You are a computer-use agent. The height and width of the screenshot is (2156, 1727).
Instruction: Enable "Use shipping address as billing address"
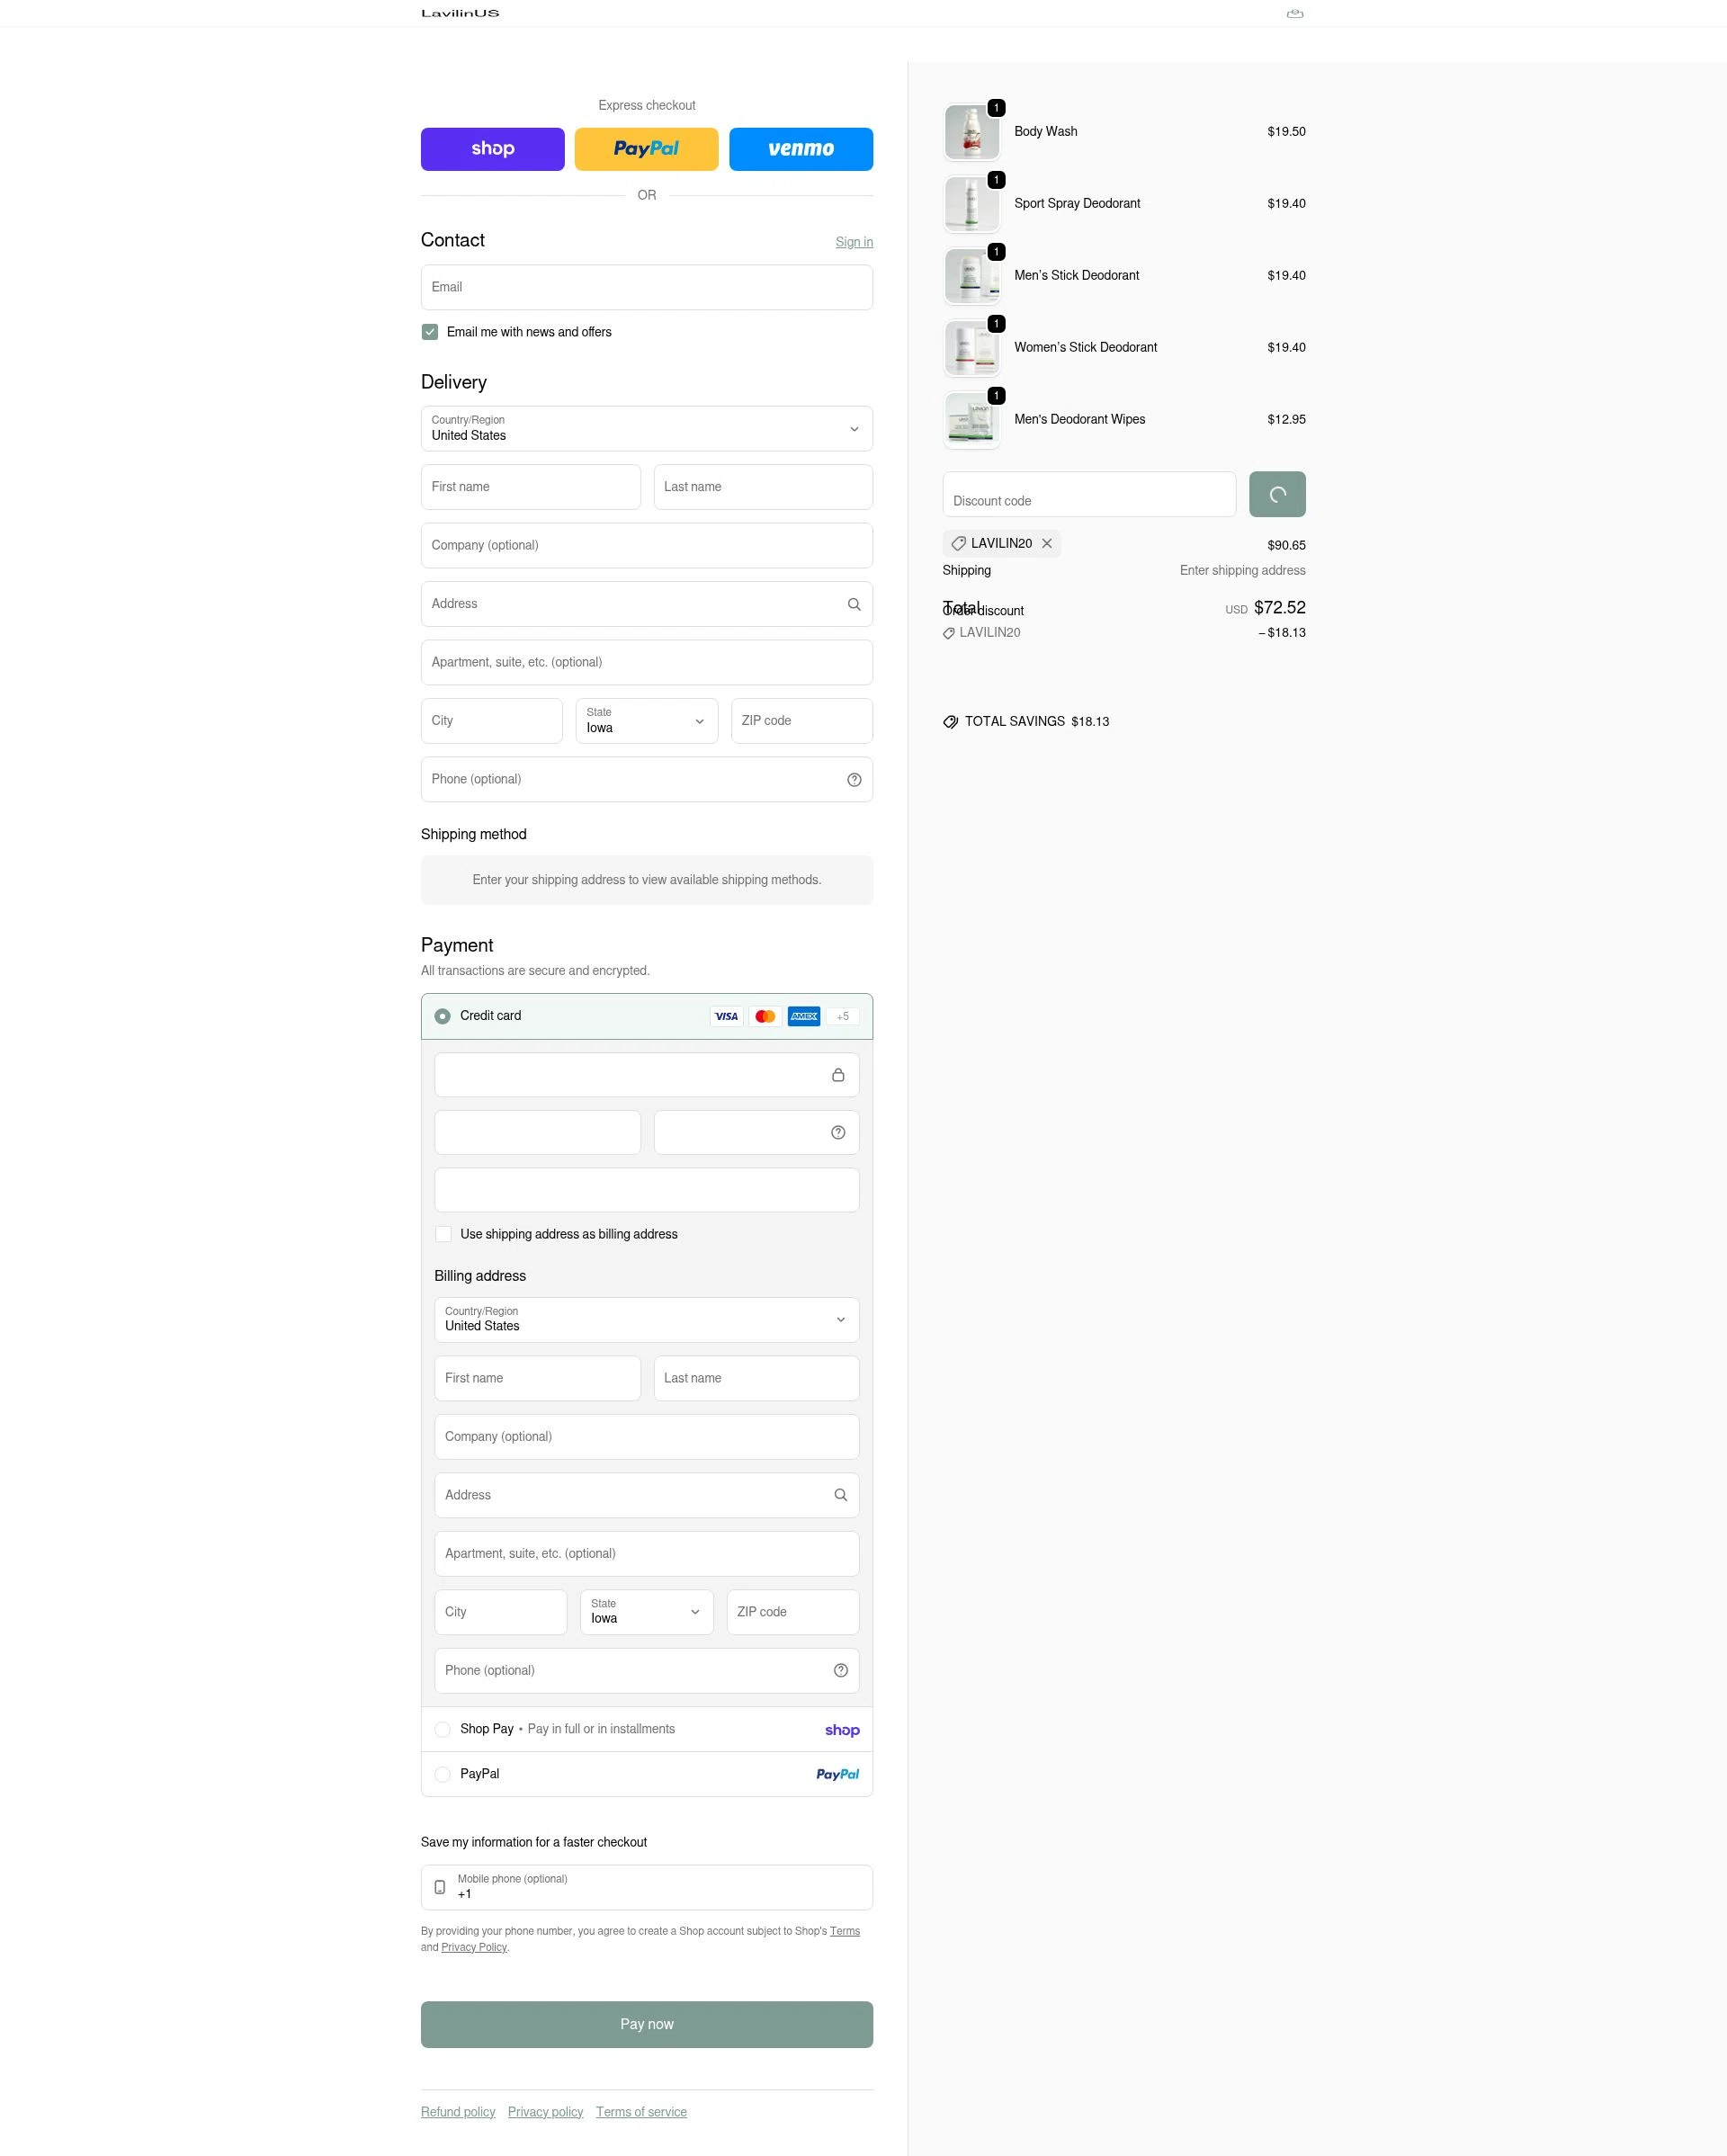pos(443,1233)
